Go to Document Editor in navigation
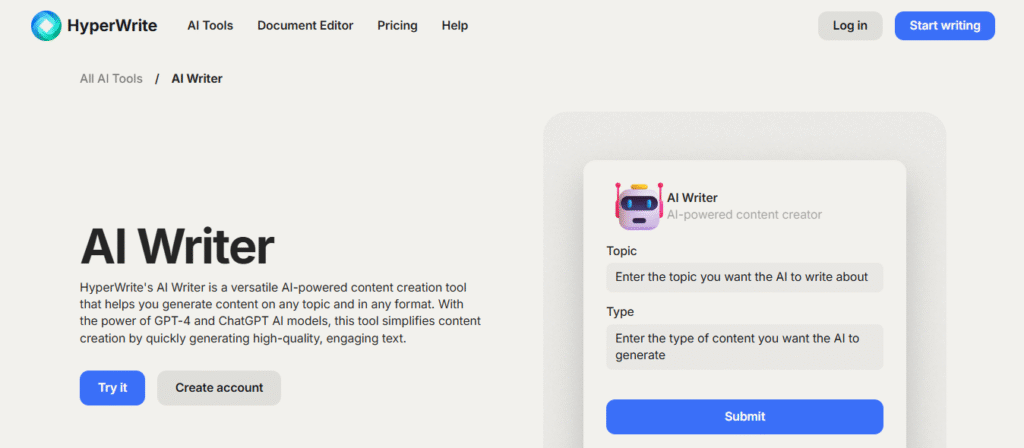The height and width of the screenshot is (448, 1024). click(x=305, y=26)
